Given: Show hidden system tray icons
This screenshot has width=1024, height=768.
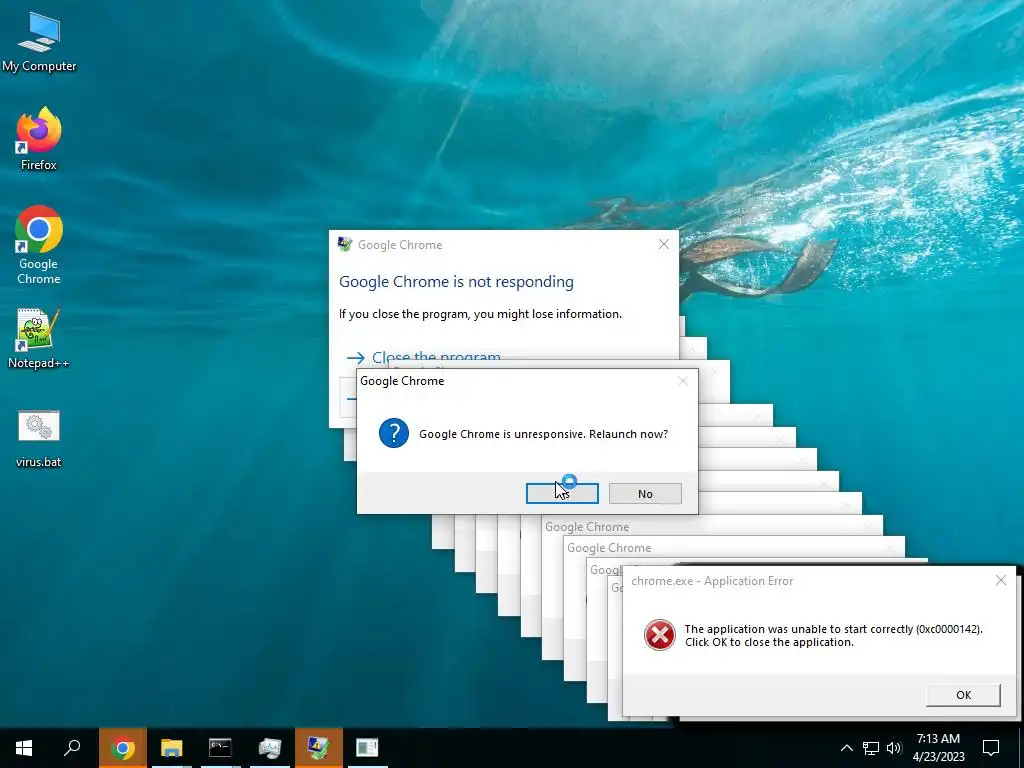Looking at the screenshot, I should (846, 748).
